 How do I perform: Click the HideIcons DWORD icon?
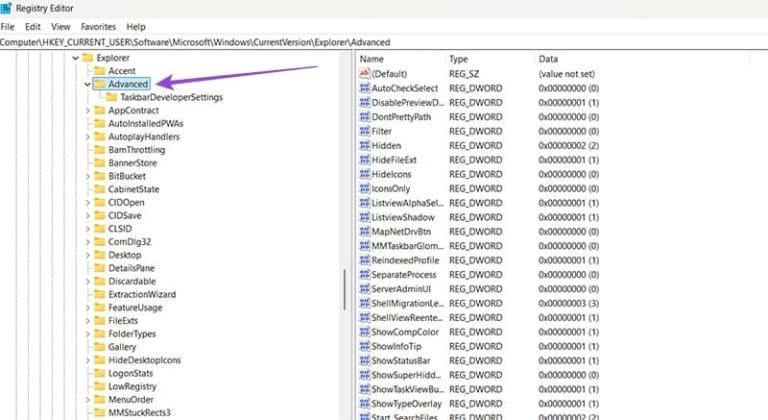click(x=364, y=174)
